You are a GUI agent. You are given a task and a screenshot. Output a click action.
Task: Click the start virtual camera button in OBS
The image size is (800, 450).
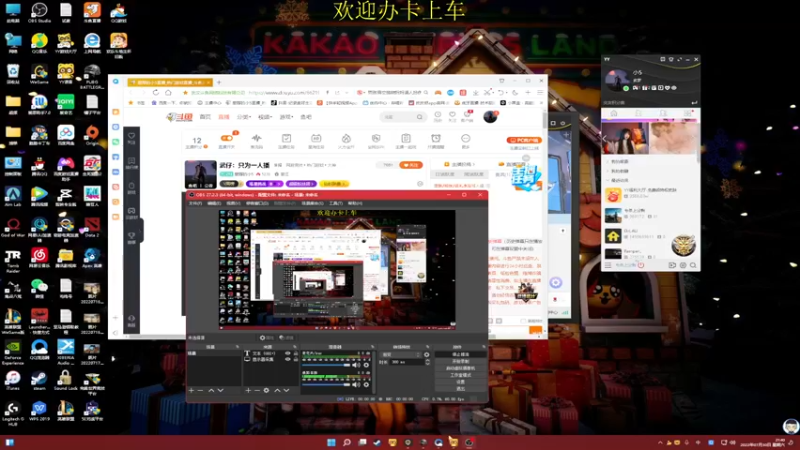460,368
